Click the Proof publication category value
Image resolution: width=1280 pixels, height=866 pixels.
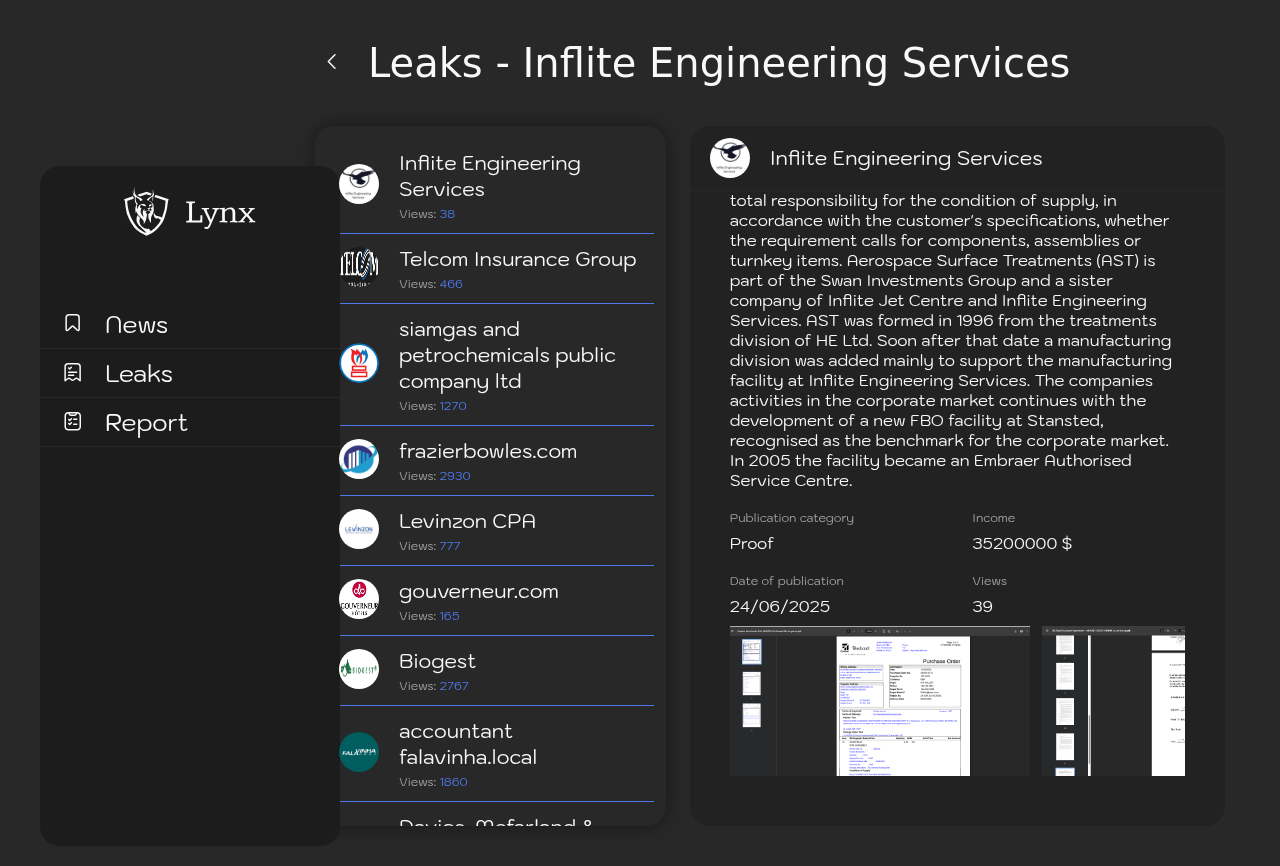751,544
